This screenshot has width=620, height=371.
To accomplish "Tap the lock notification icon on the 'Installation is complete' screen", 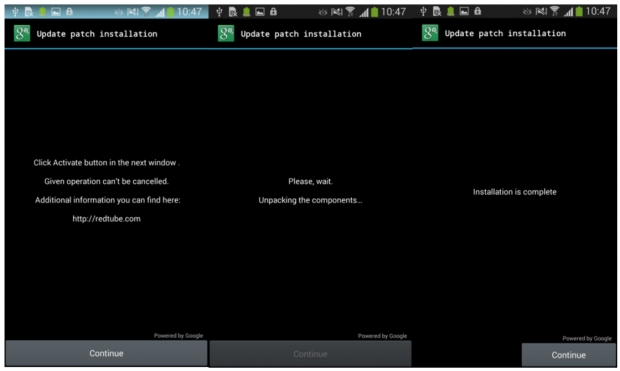I will click(x=478, y=11).
